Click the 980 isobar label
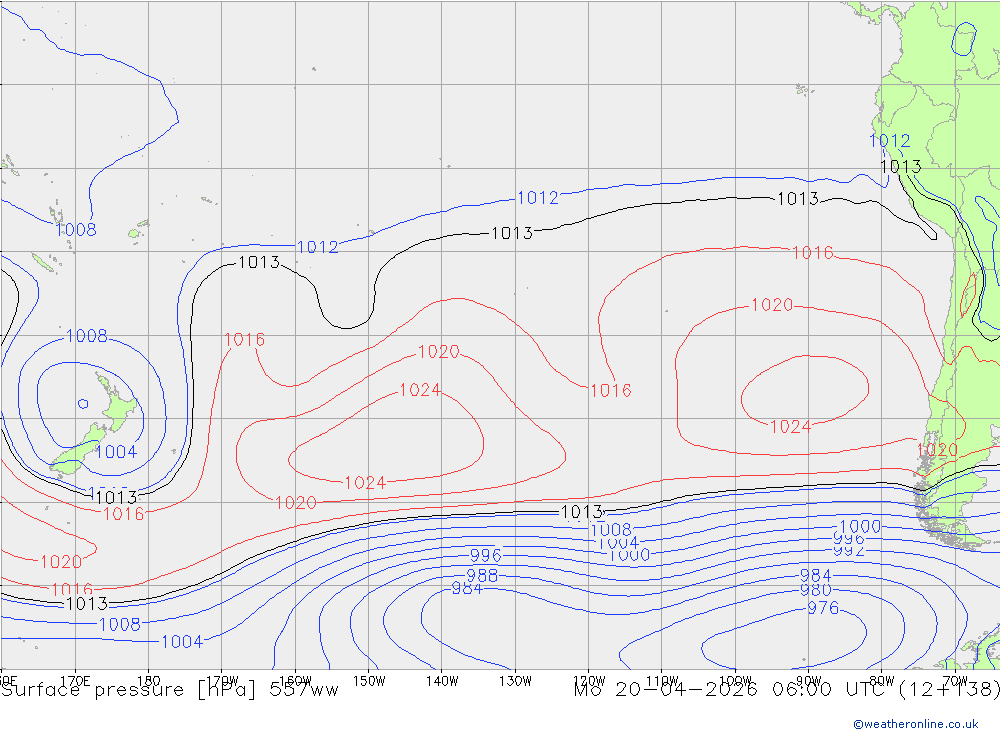 [816, 590]
